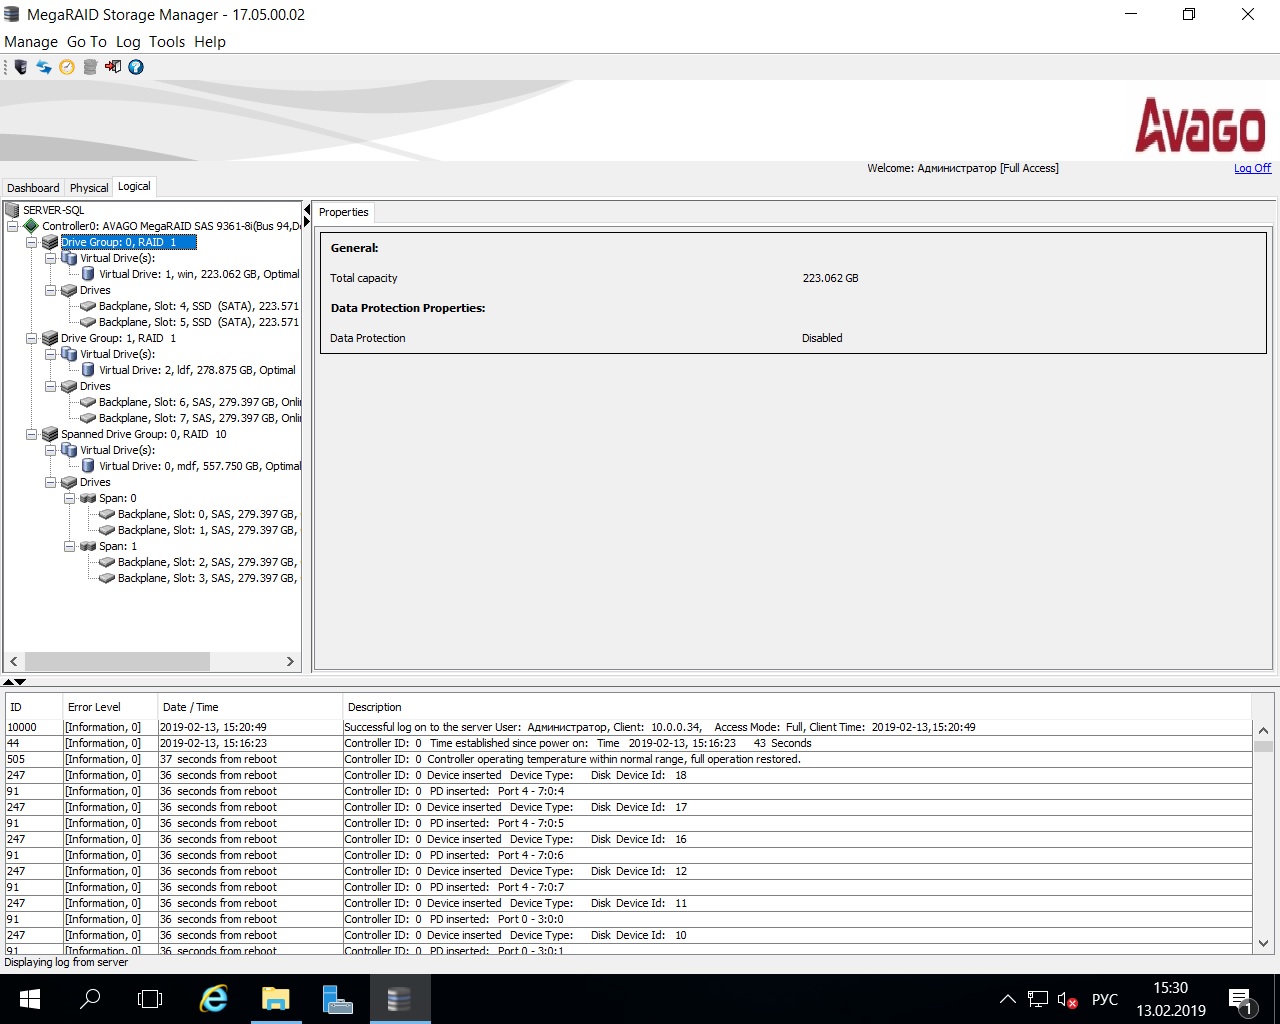The width and height of the screenshot is (1280, 1024).
Task: Click the Span: 0 disks icon
Action: pyautogui.click(x=88, y=498)
